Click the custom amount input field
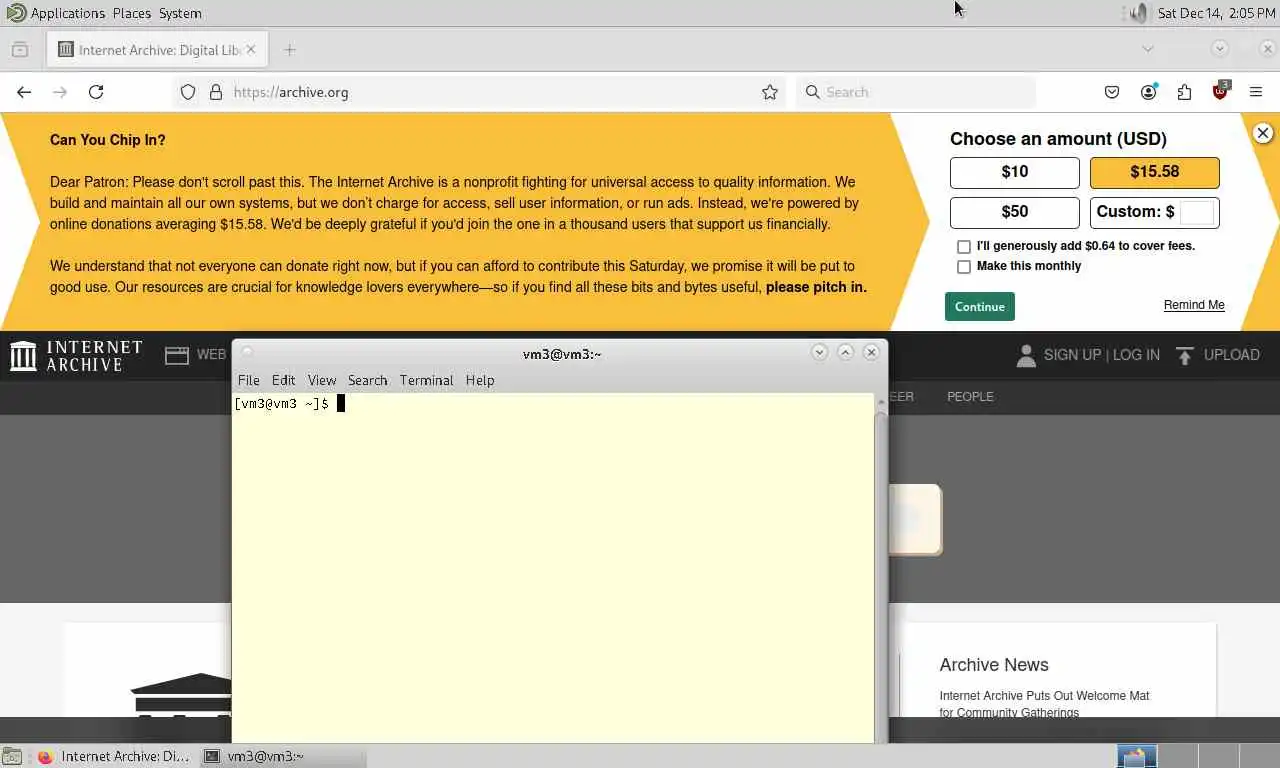 pyautogui.click(x=1196, y=212)
